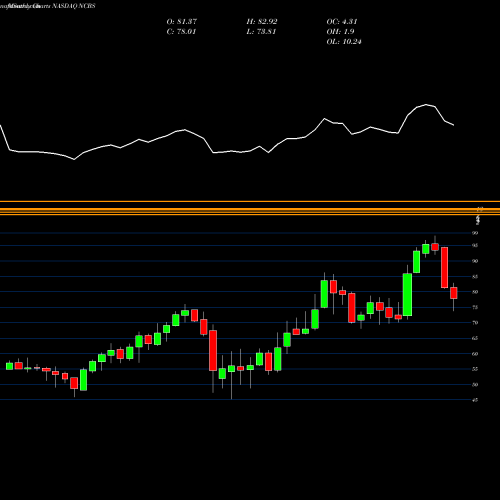This screenshot has width=500, height=500.
Task: Click the end point of the white line graph
Action: (x=454, y=125)
